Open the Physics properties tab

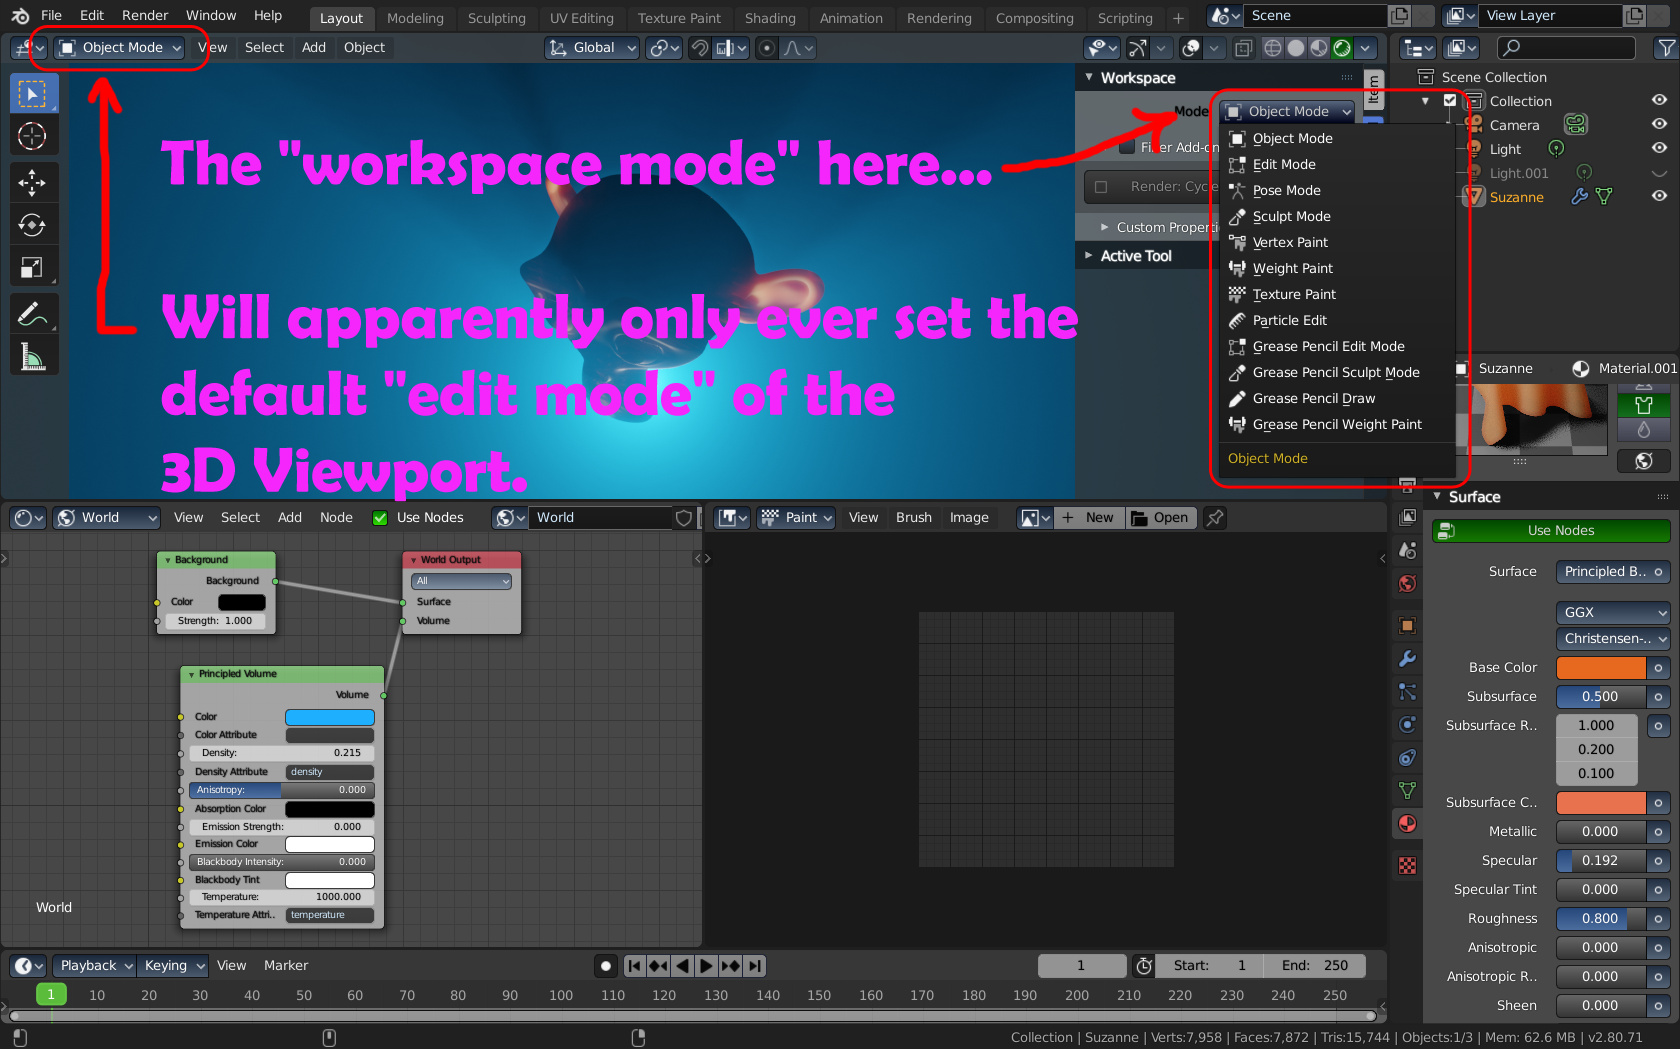tap(1407, 725)
